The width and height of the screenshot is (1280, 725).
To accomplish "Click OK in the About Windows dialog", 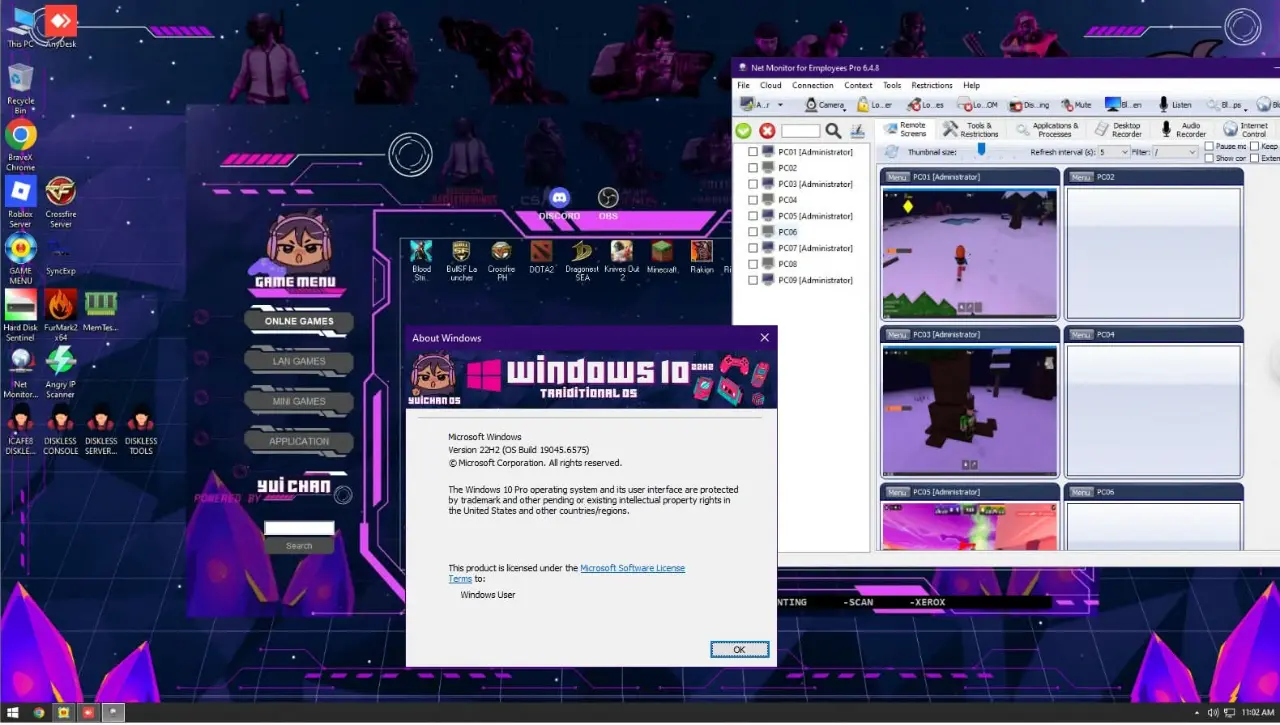I will 739,649.
